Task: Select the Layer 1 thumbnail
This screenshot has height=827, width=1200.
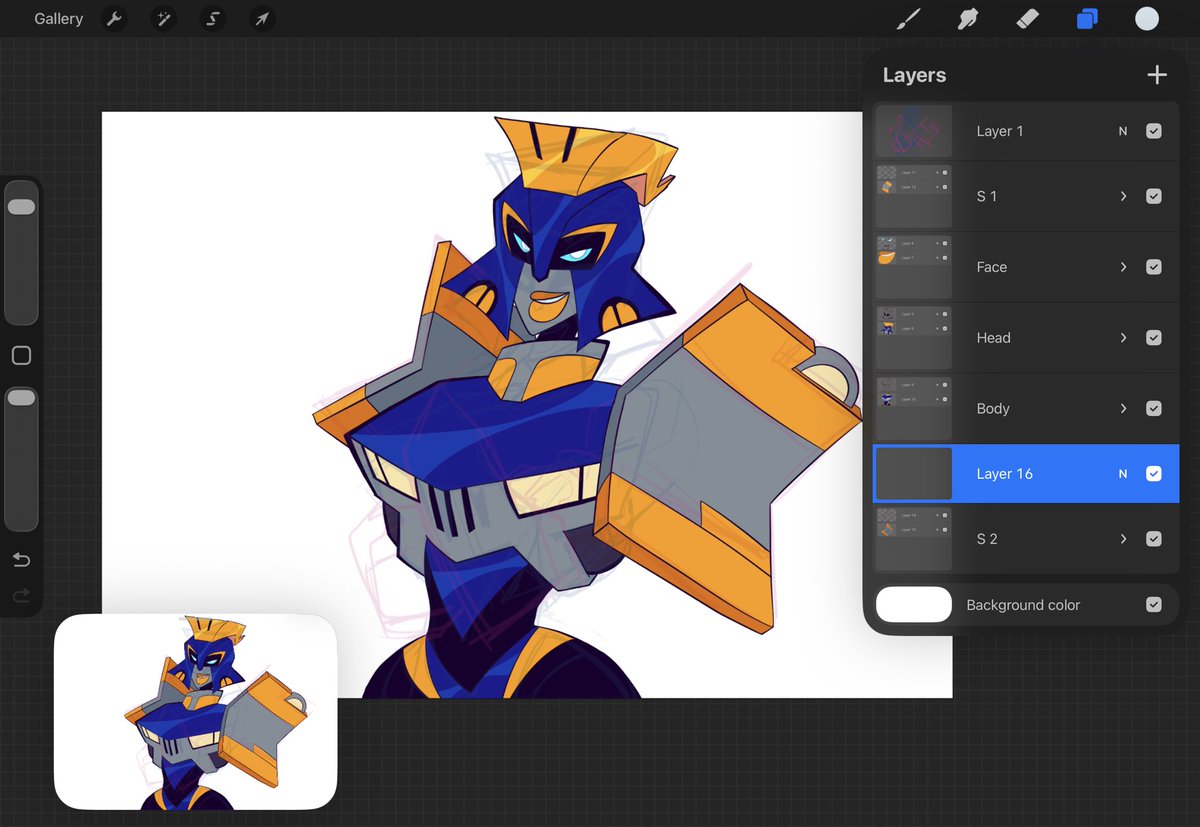Action: coord(914,131)
